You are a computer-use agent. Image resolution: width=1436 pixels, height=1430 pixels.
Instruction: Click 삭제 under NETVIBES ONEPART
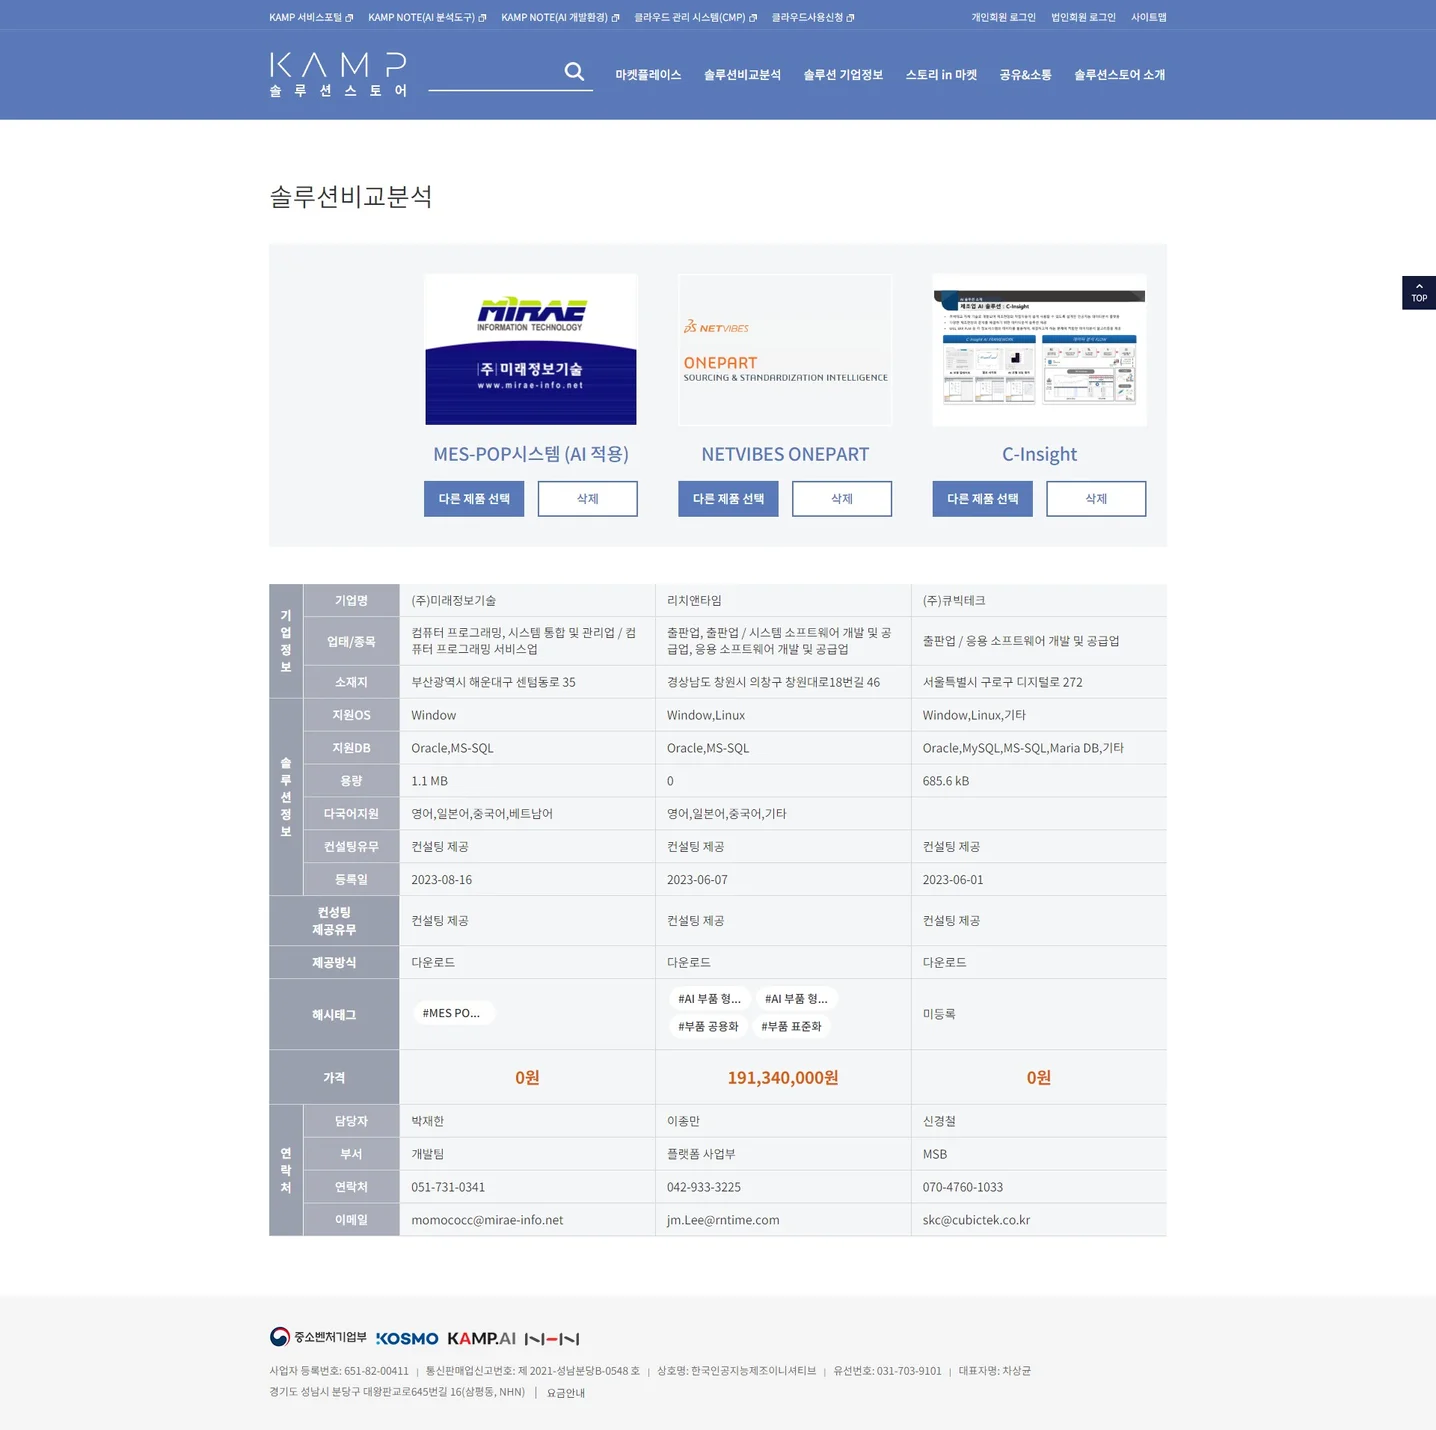842,499
